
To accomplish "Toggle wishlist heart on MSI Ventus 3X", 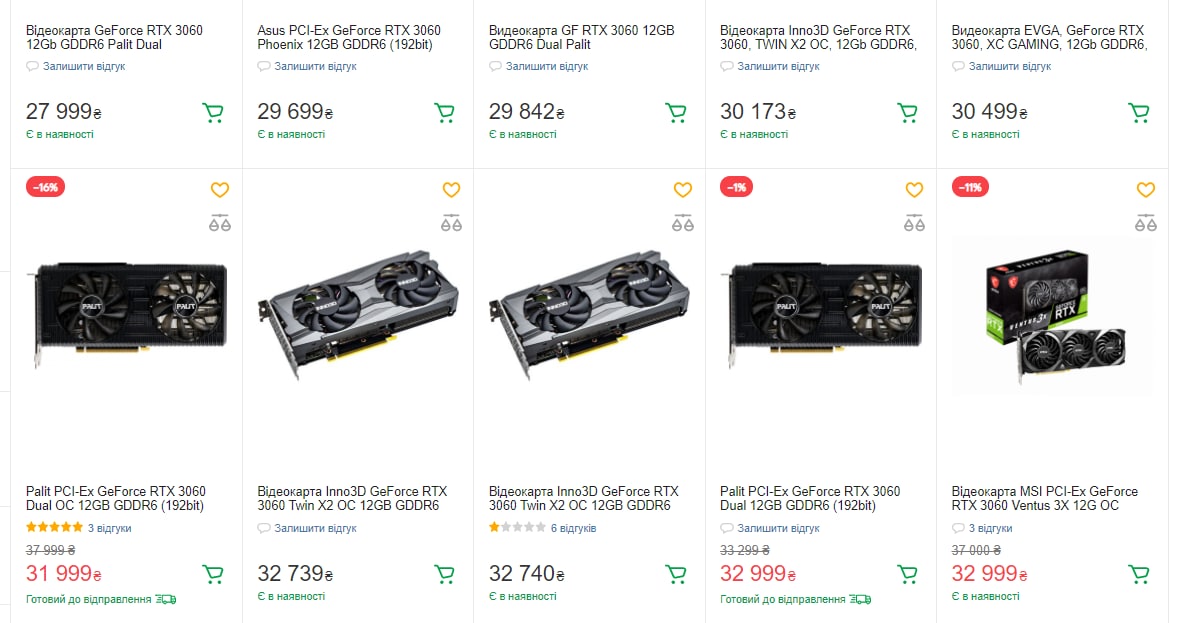I will pos(1145,190).
